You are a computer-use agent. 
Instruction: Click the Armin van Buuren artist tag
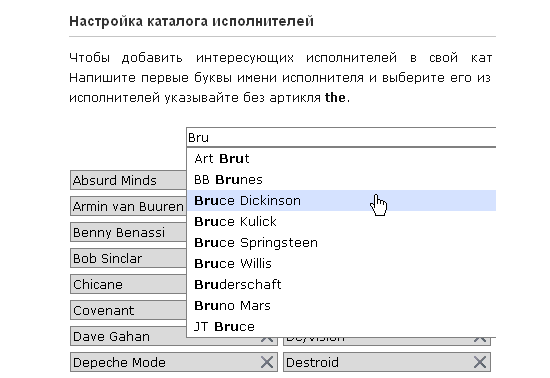coord(128,207)
